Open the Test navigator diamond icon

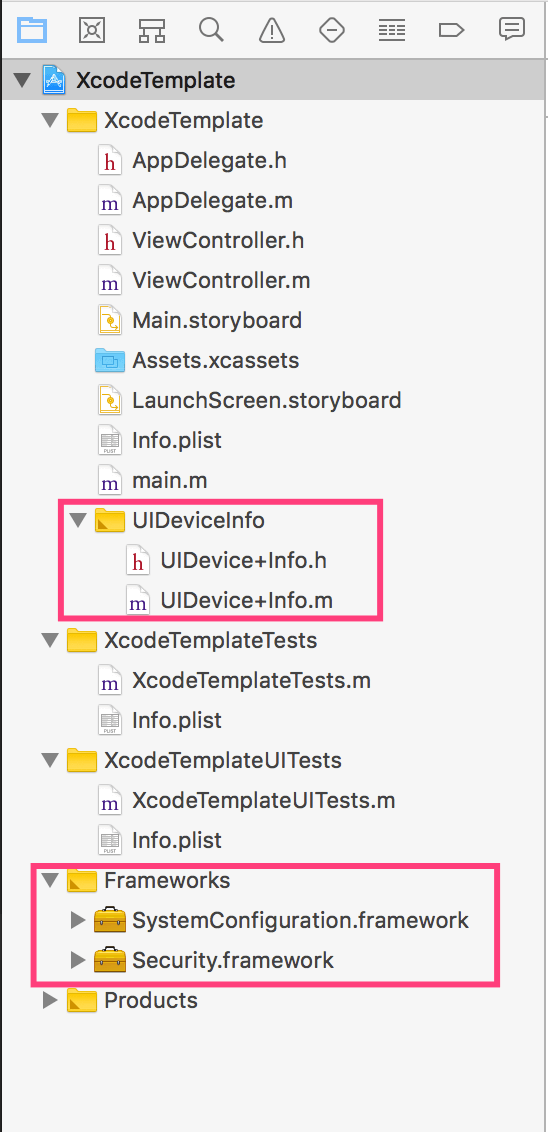click(331, 30)
